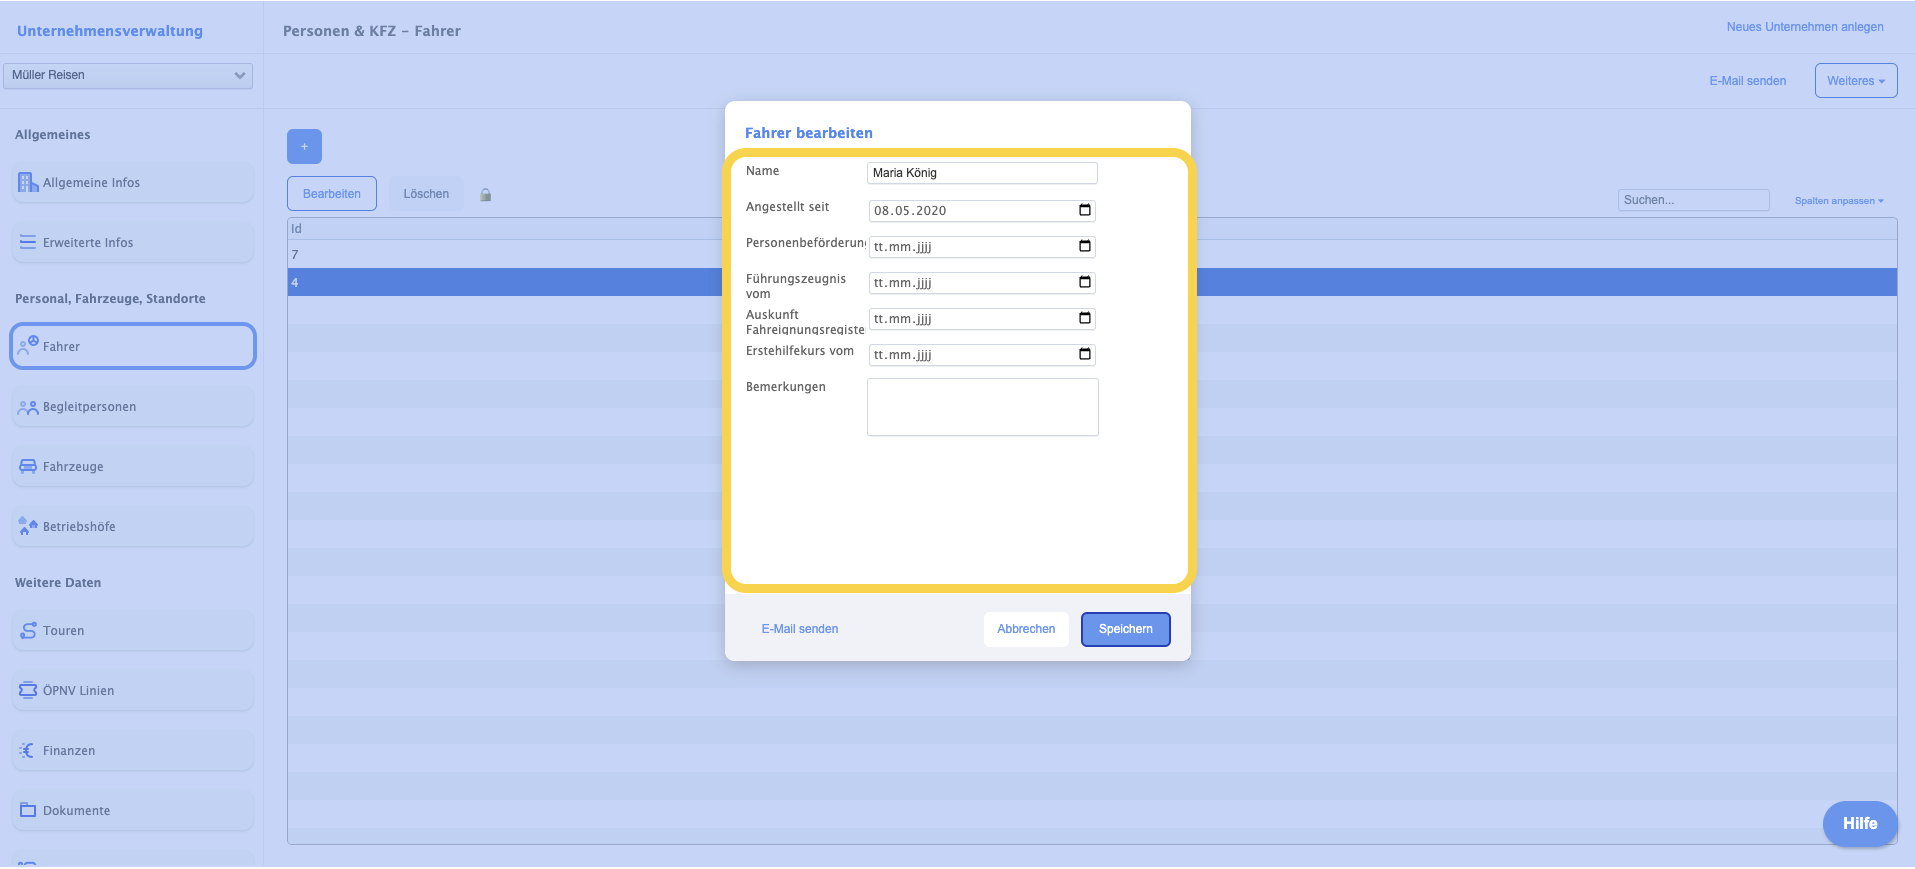Open Touren using its route icon
This screenshot has height=869, width=1915.
pos(28,631)
